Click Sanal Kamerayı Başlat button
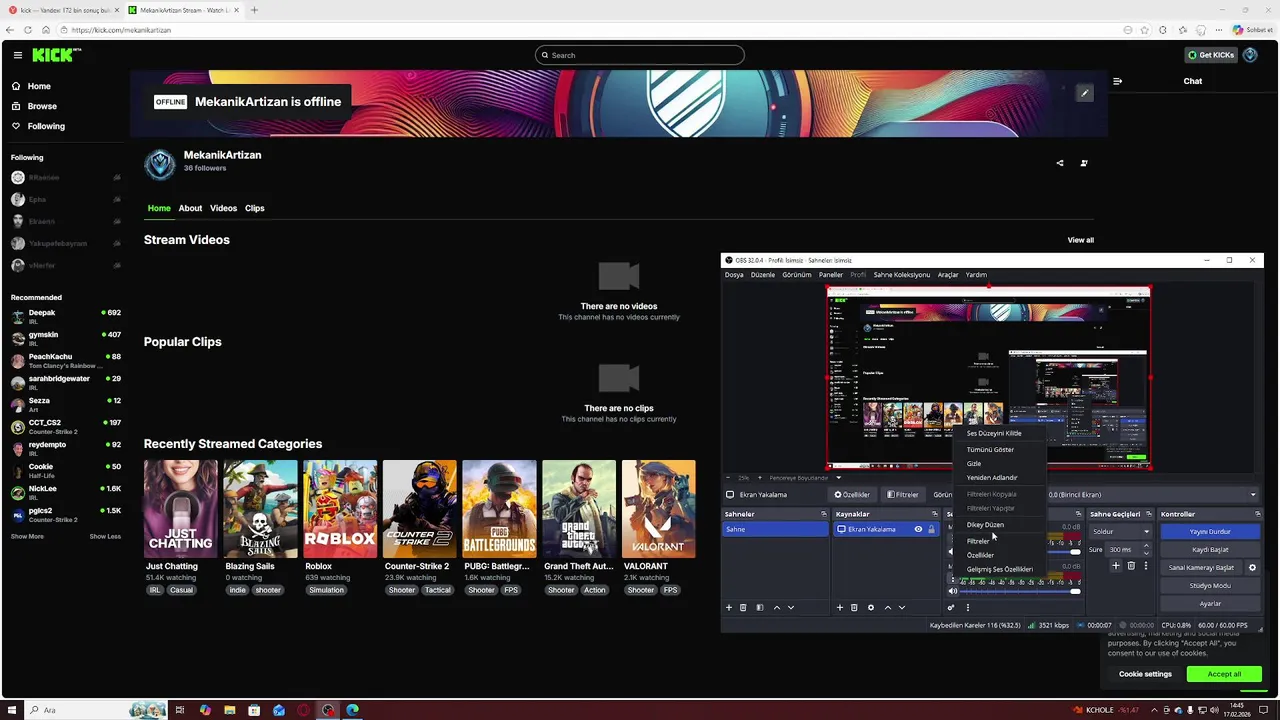This screenshot has width=1280, height=720. [x=1201, y=567]
